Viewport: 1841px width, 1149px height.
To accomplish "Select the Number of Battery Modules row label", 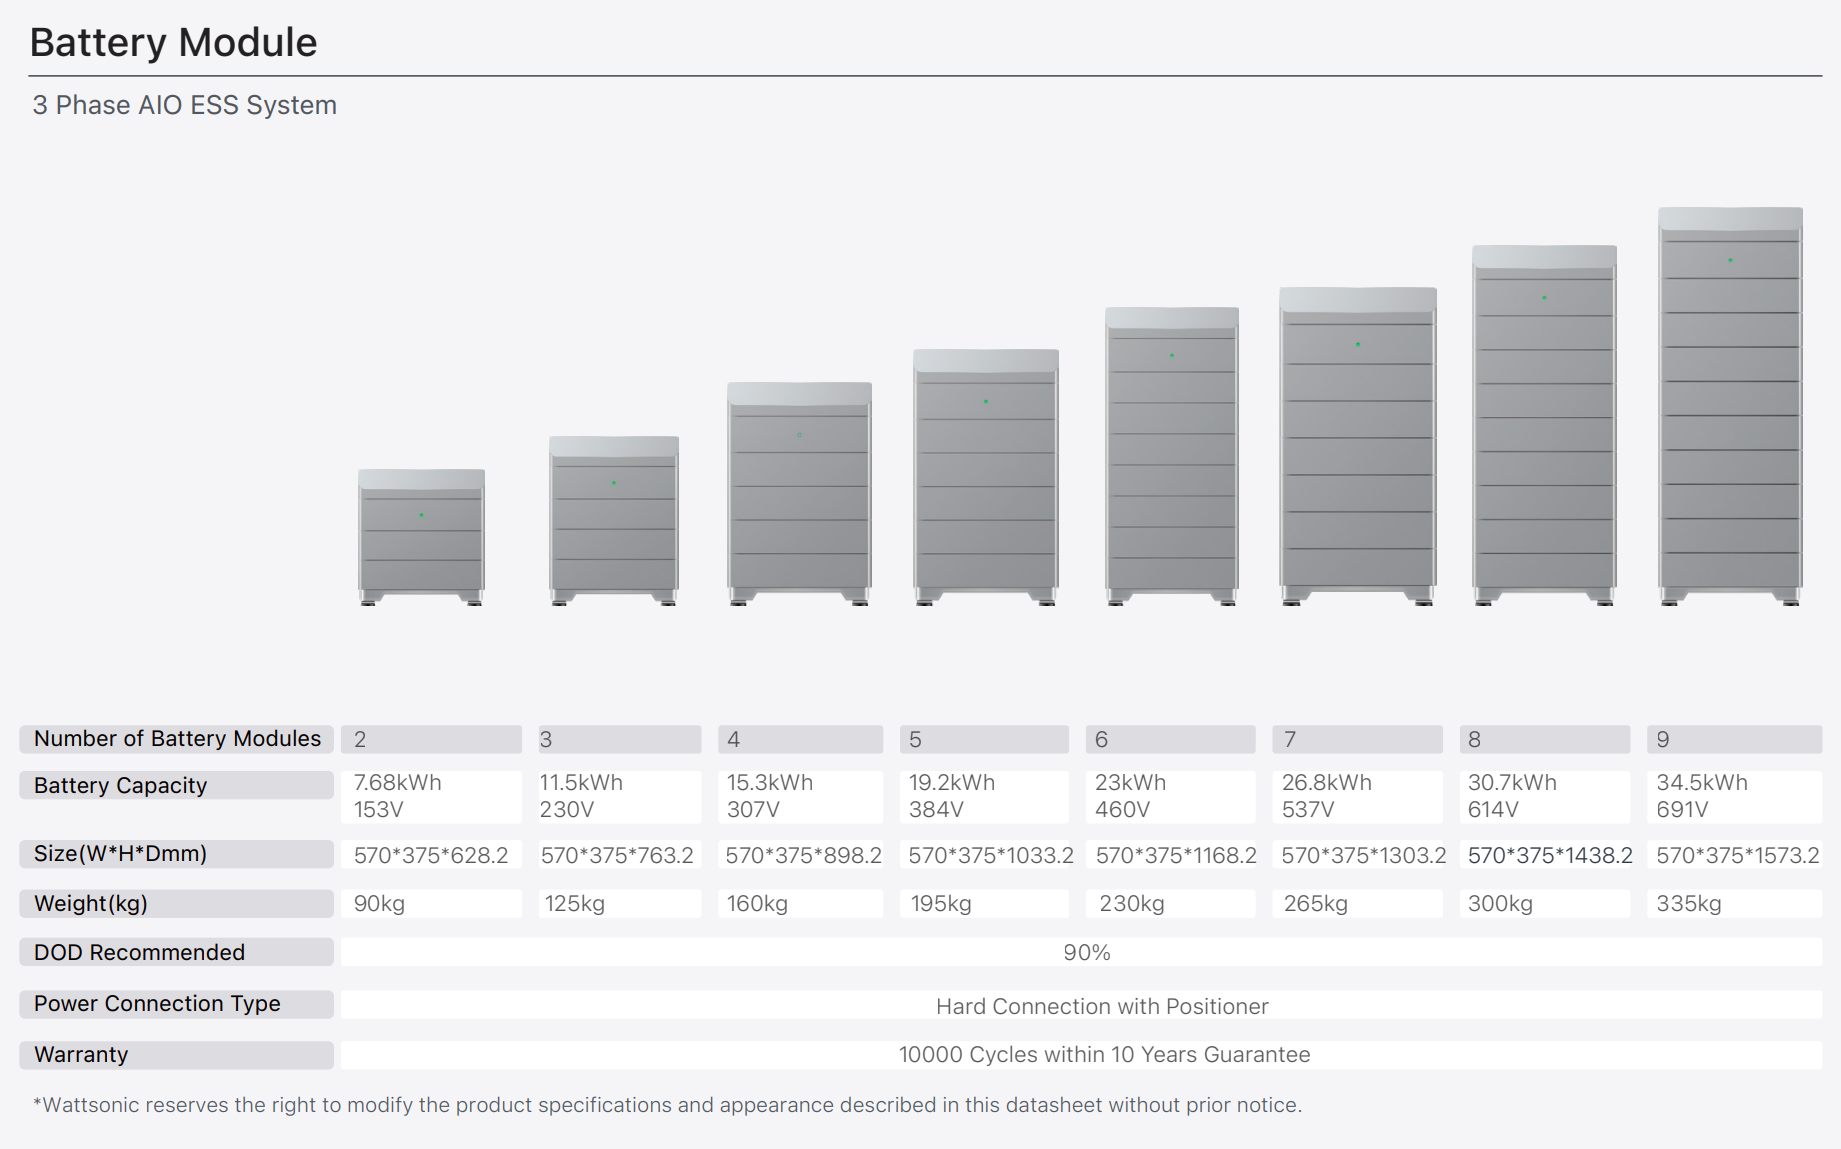I will tap(177, 739).
